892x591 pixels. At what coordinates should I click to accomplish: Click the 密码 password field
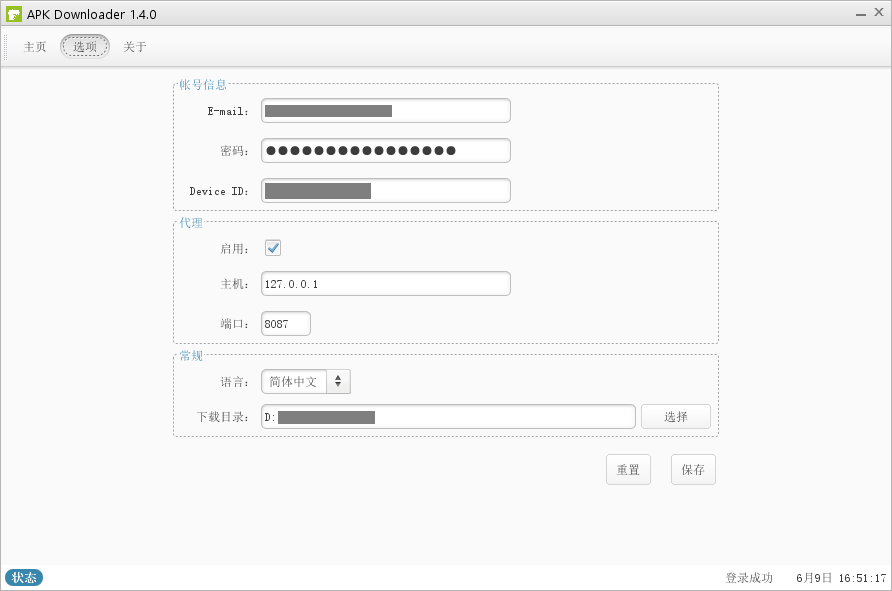[386, 151]
